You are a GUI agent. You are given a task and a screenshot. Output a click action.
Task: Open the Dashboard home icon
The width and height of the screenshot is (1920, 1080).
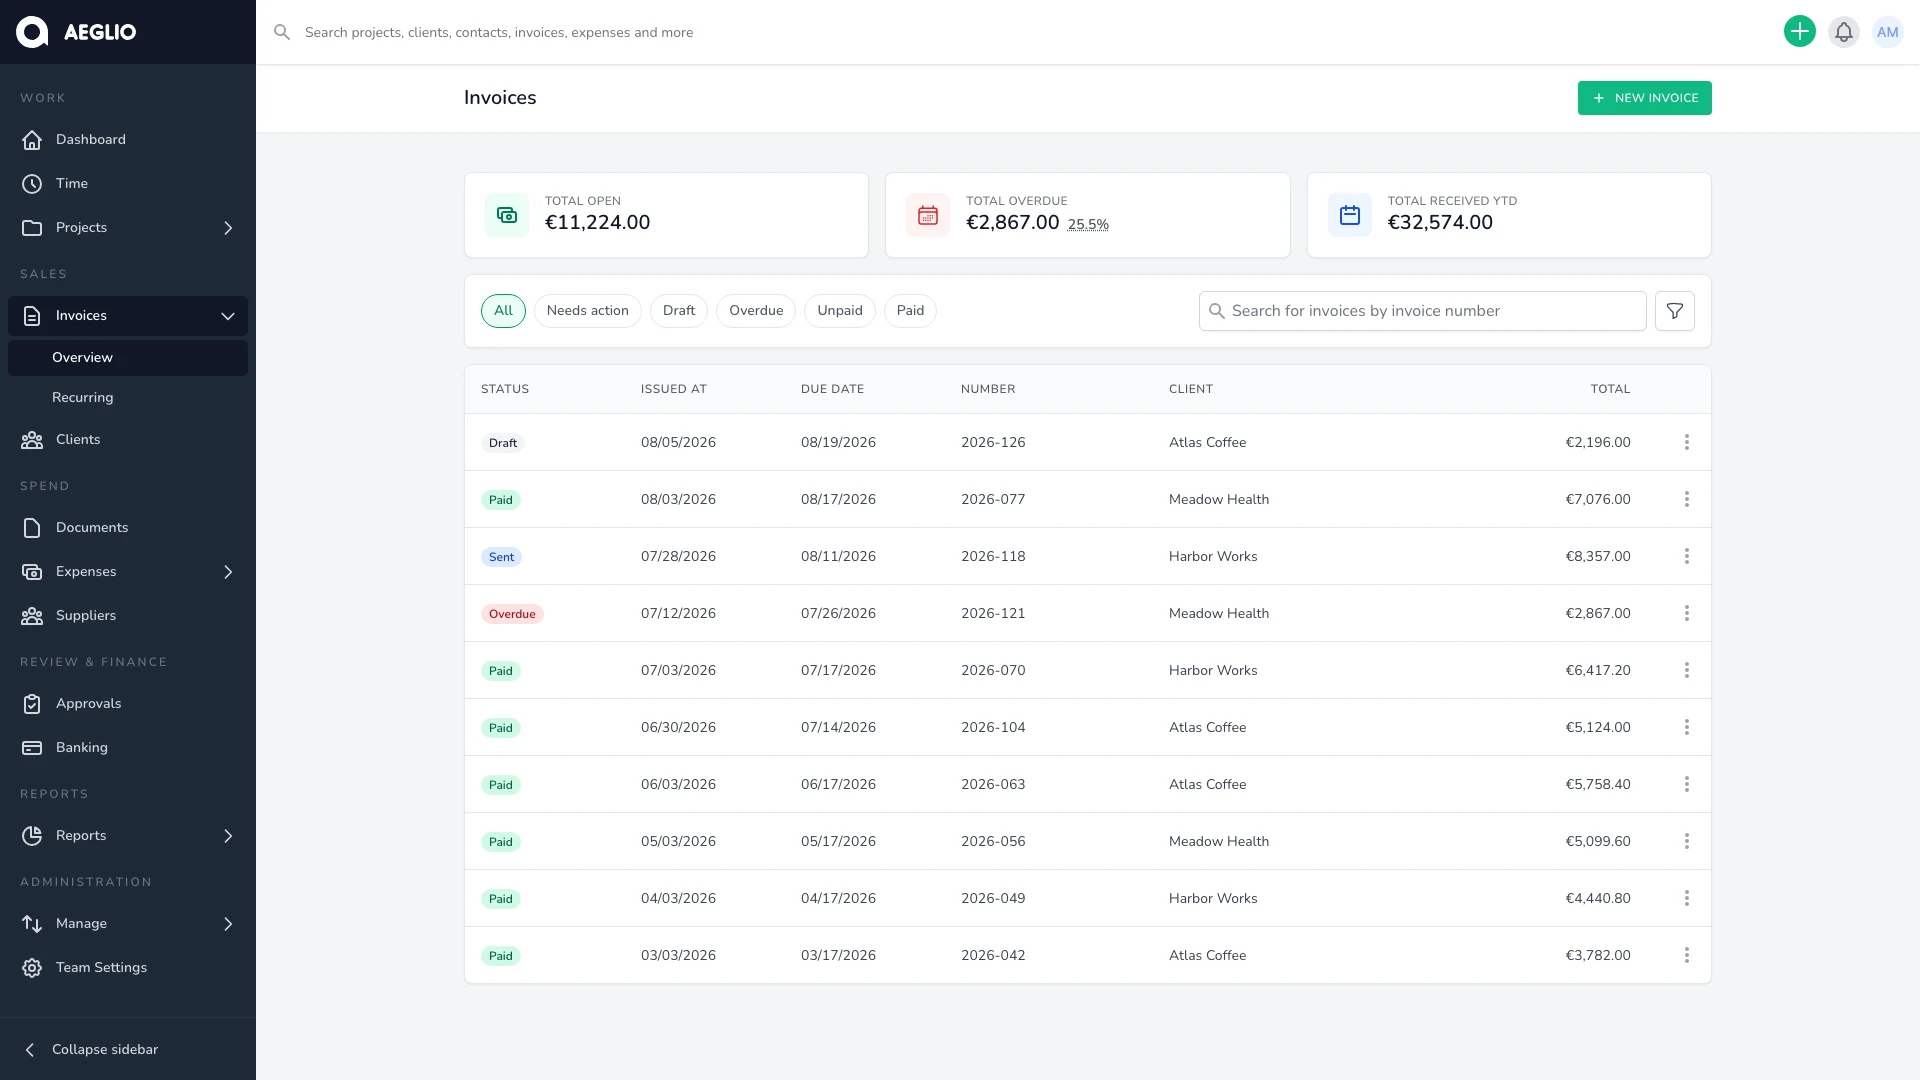(x=32, y=140)
